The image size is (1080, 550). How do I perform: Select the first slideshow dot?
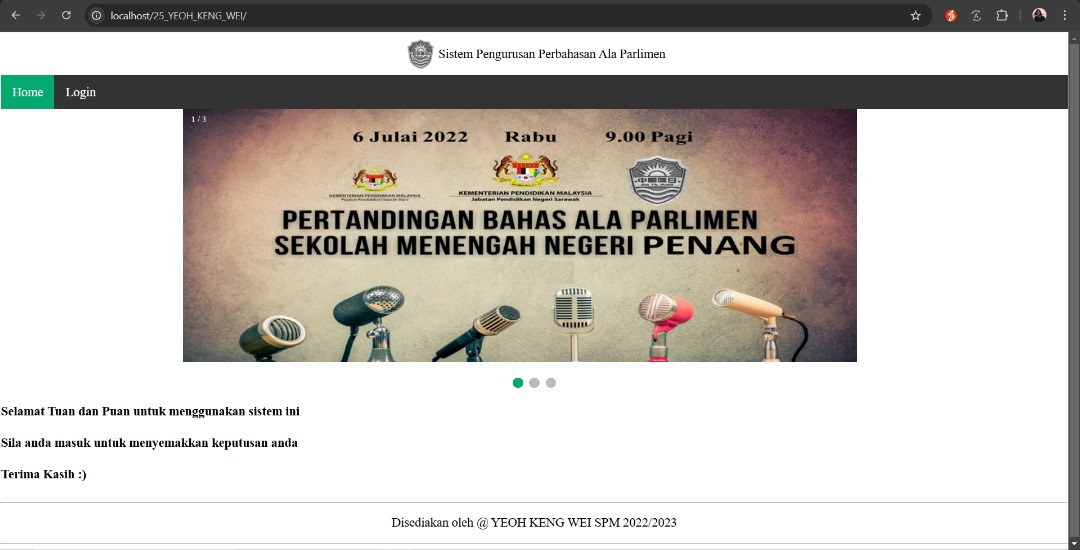tap(518, 383)
